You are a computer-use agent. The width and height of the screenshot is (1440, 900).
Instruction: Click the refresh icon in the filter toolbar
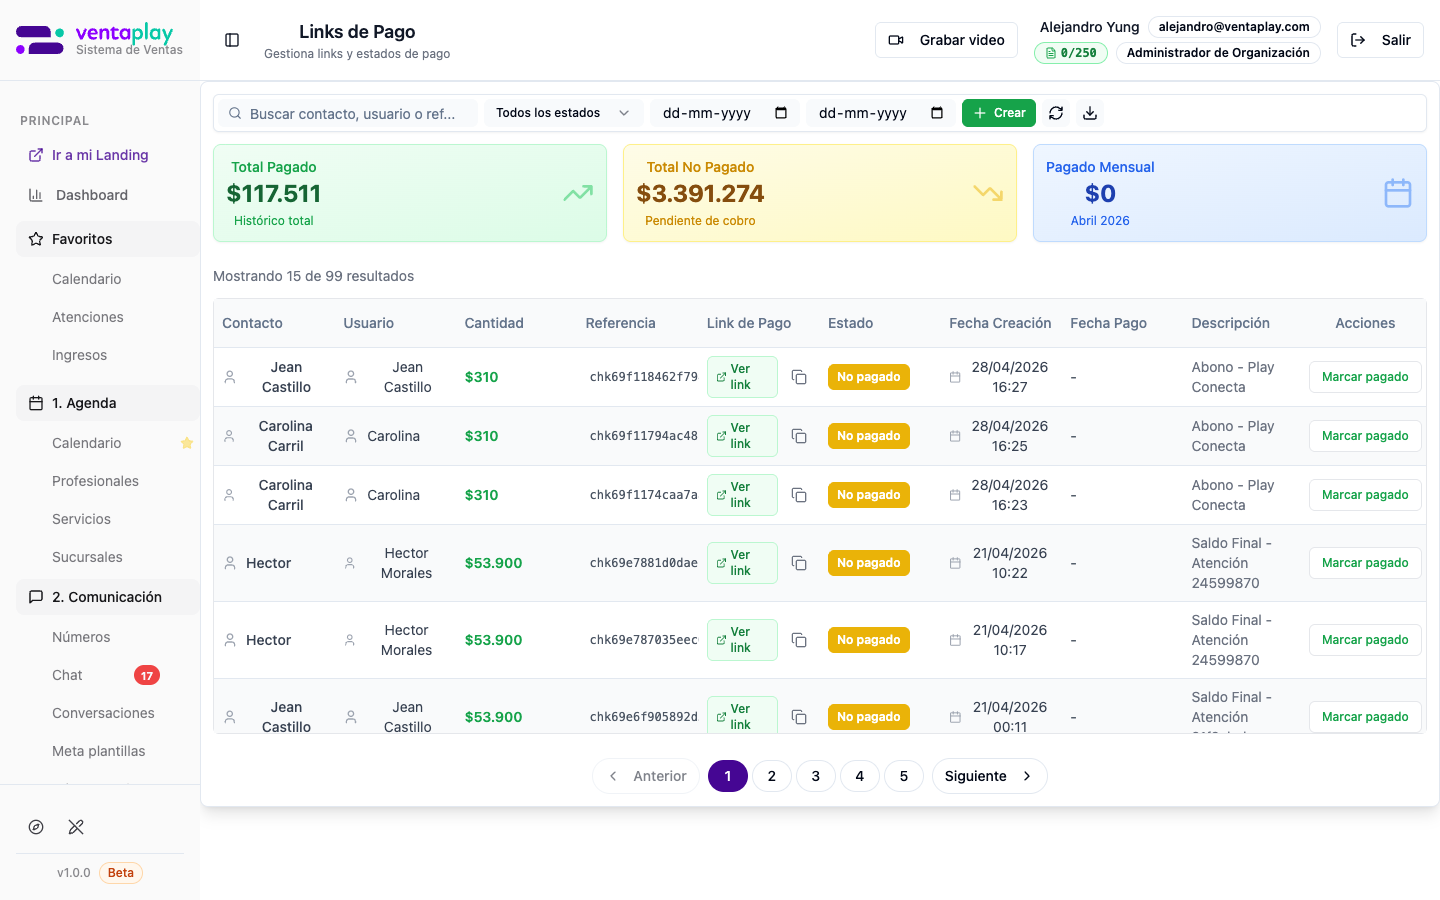(1055, 113)
